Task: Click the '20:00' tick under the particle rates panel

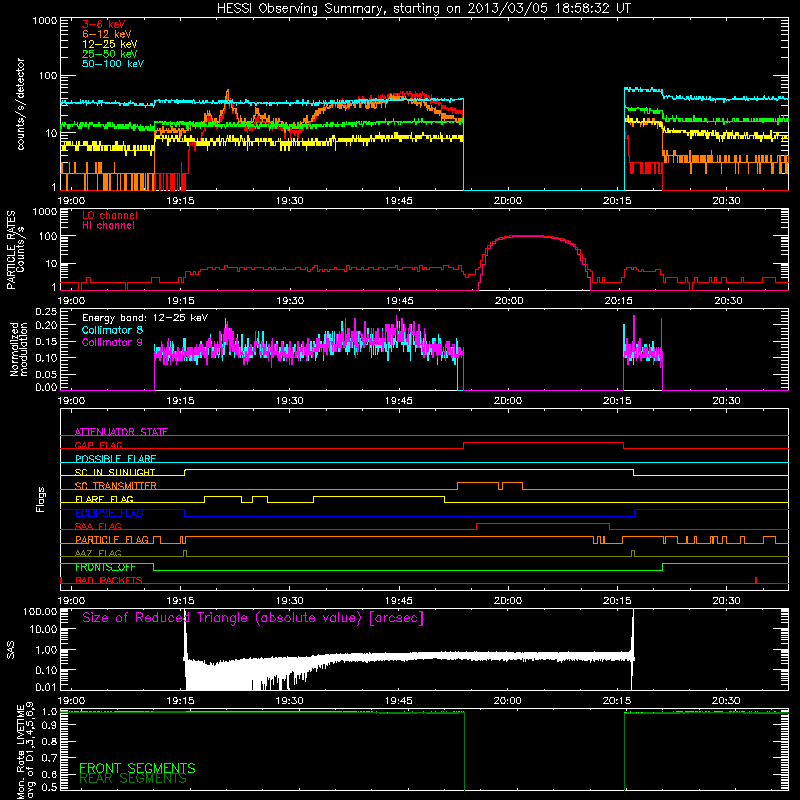Action: [509, 301]
